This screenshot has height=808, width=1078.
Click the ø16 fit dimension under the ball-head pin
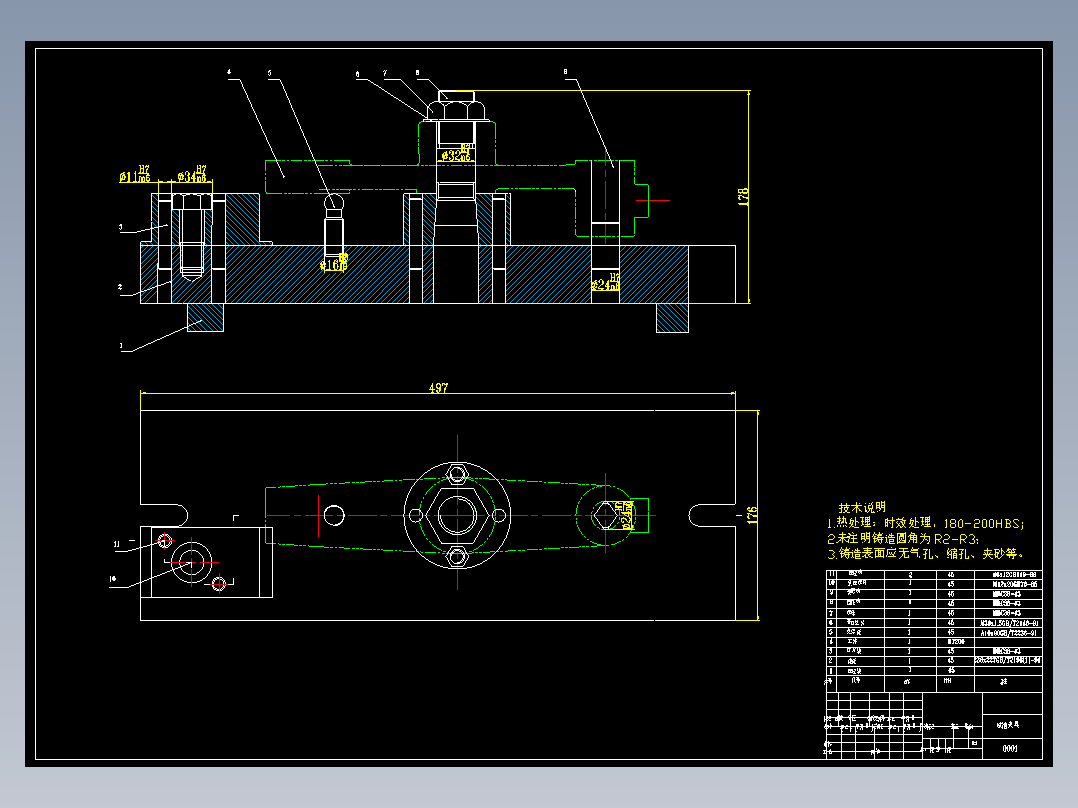pos(334,263)
